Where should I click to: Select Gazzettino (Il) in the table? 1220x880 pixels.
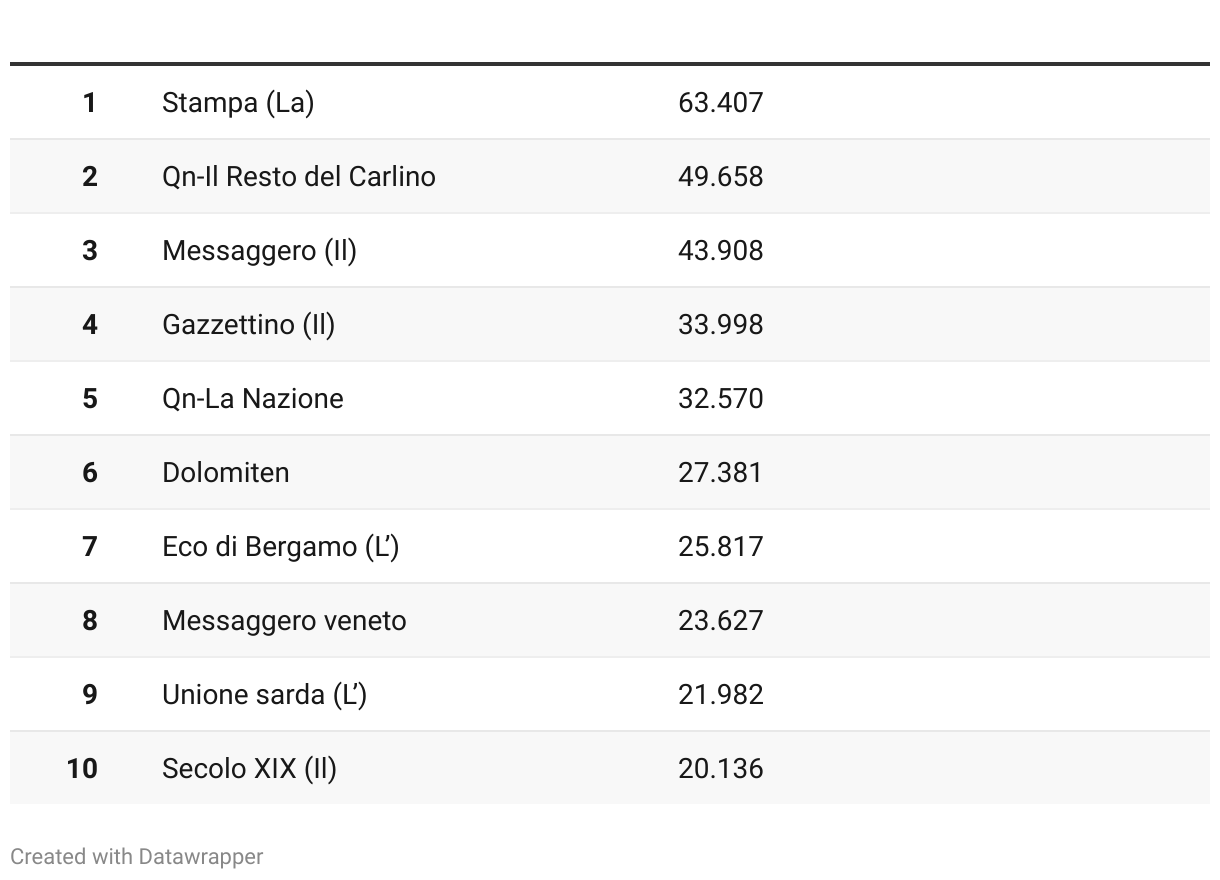point(248,324)
